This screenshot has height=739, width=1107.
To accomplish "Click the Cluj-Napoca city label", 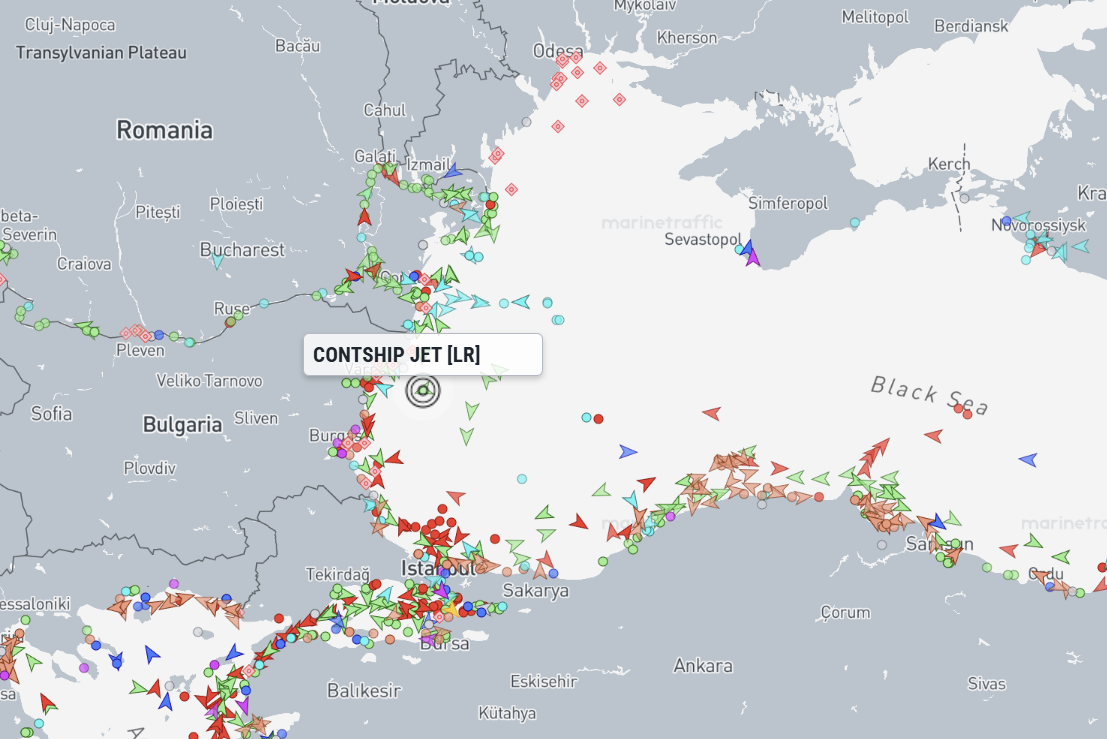I will (x=70, y=25).
